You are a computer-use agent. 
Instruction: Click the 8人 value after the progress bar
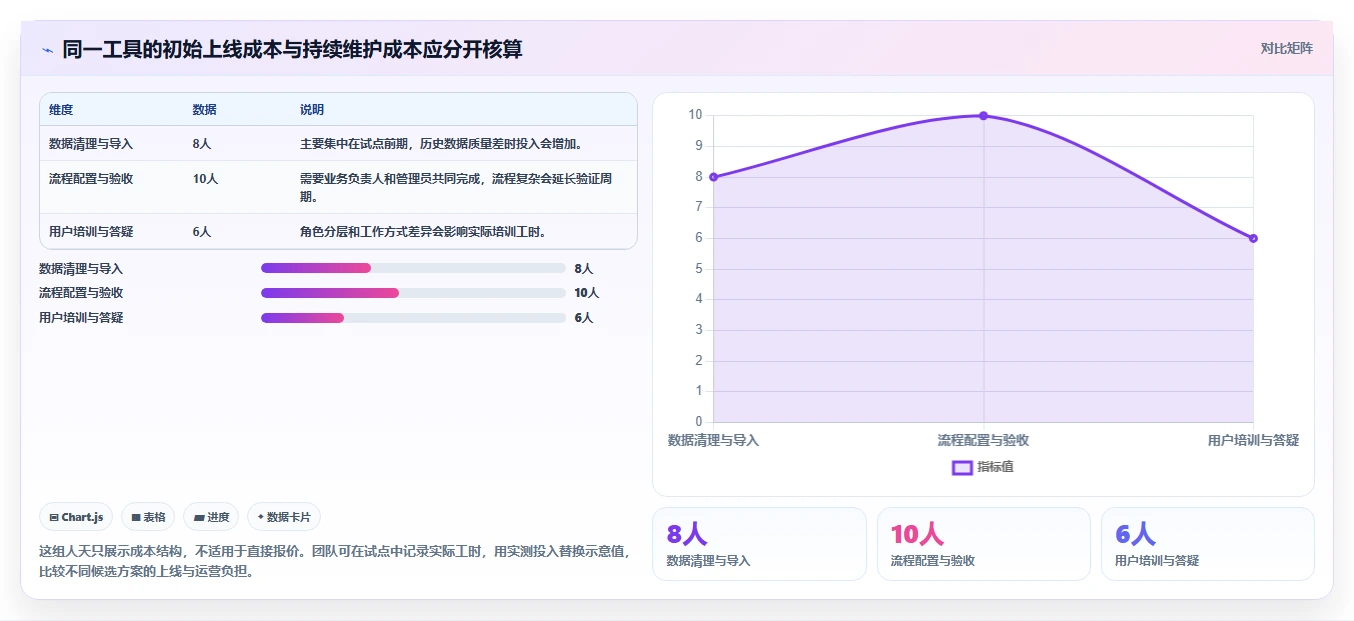point(584,269)
